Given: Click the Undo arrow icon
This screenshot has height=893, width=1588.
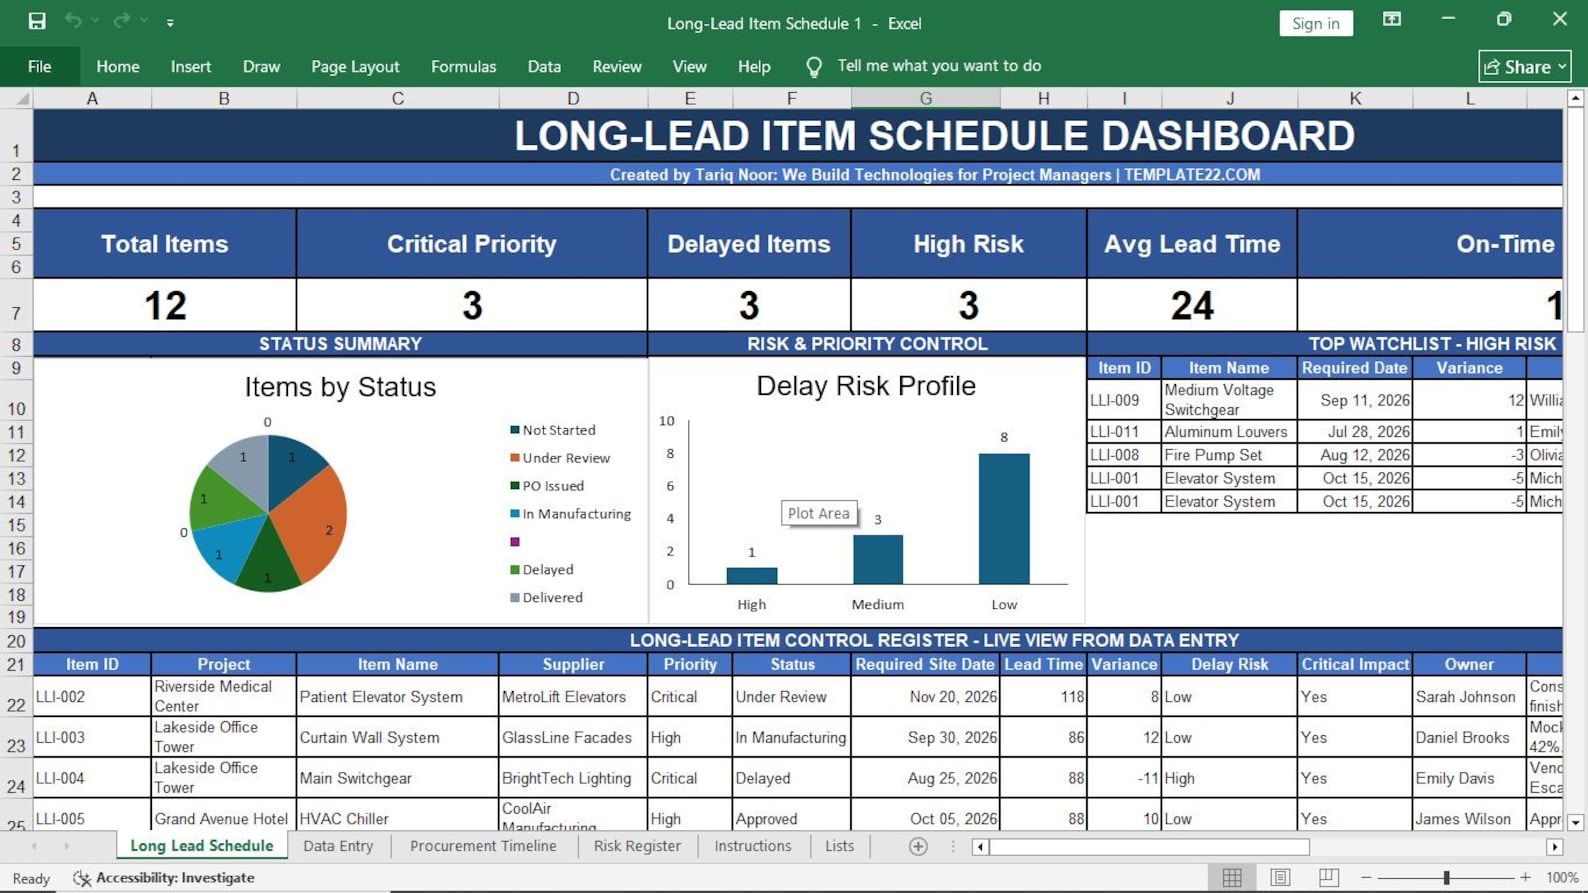Looking at the screenshot, I should [73, 21].
